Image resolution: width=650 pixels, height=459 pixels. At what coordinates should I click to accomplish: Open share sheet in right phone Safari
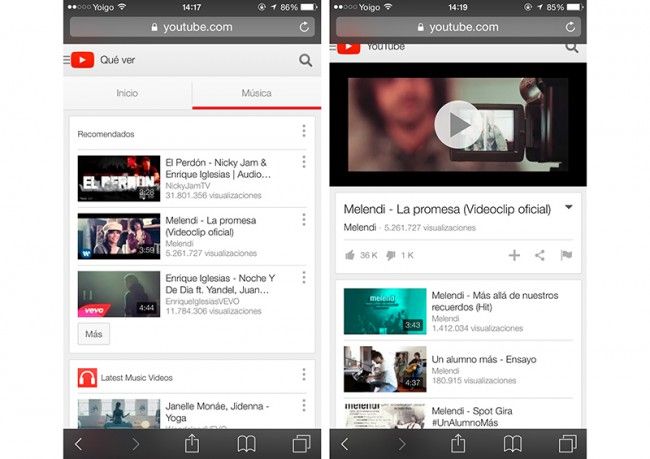click(458, 443)
